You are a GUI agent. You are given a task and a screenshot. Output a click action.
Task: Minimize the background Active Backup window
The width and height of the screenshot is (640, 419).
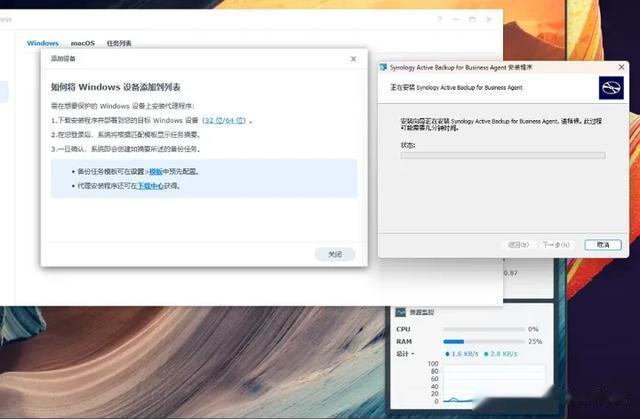[x=456, y=19]
